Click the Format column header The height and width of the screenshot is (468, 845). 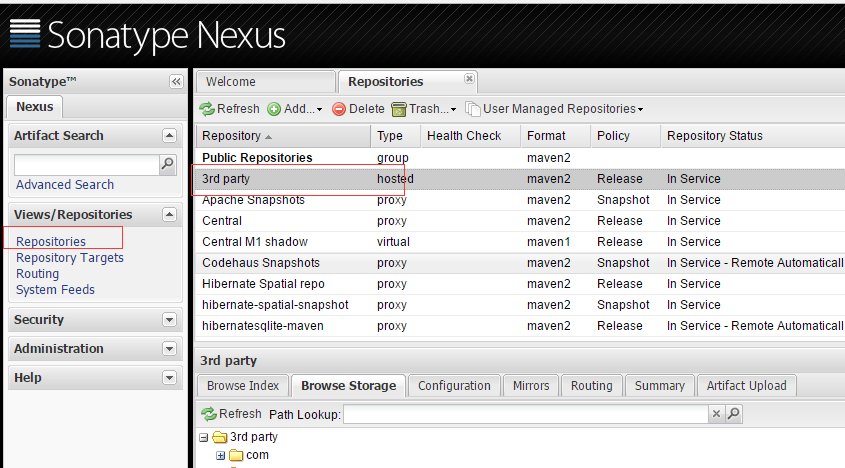coord(556,136)
